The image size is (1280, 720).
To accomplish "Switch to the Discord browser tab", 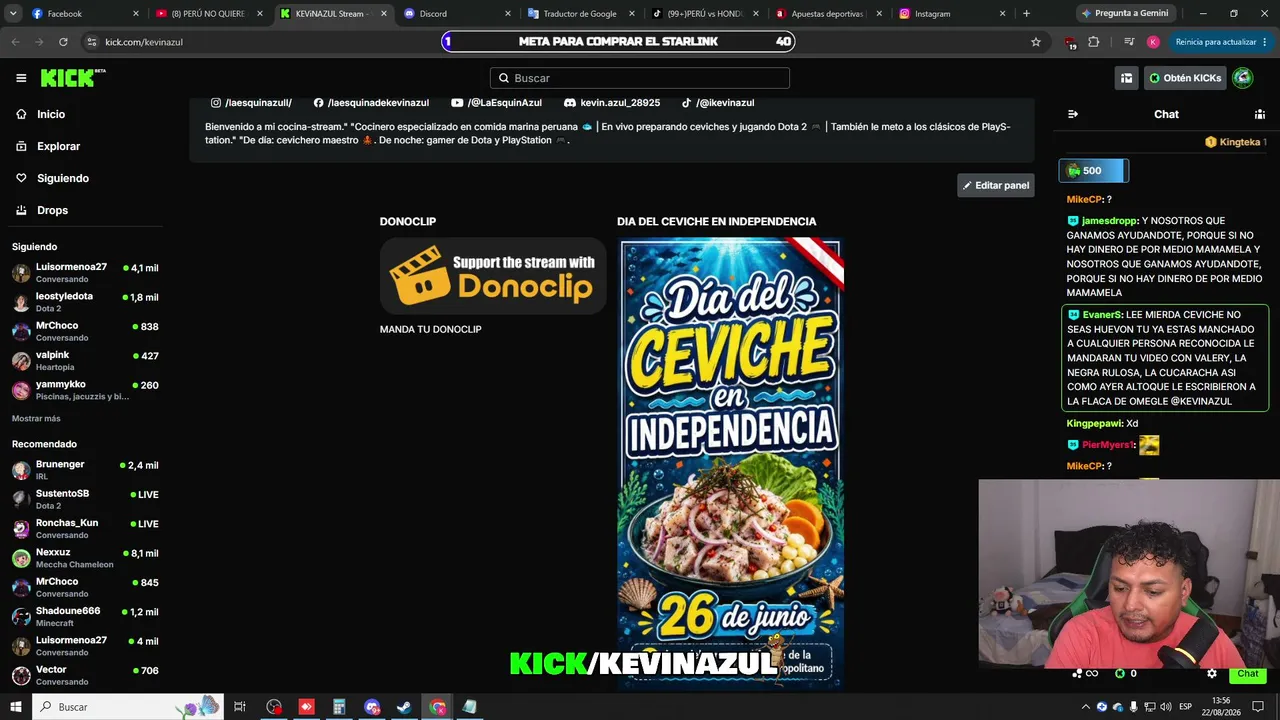I will (x=458, y=14).
